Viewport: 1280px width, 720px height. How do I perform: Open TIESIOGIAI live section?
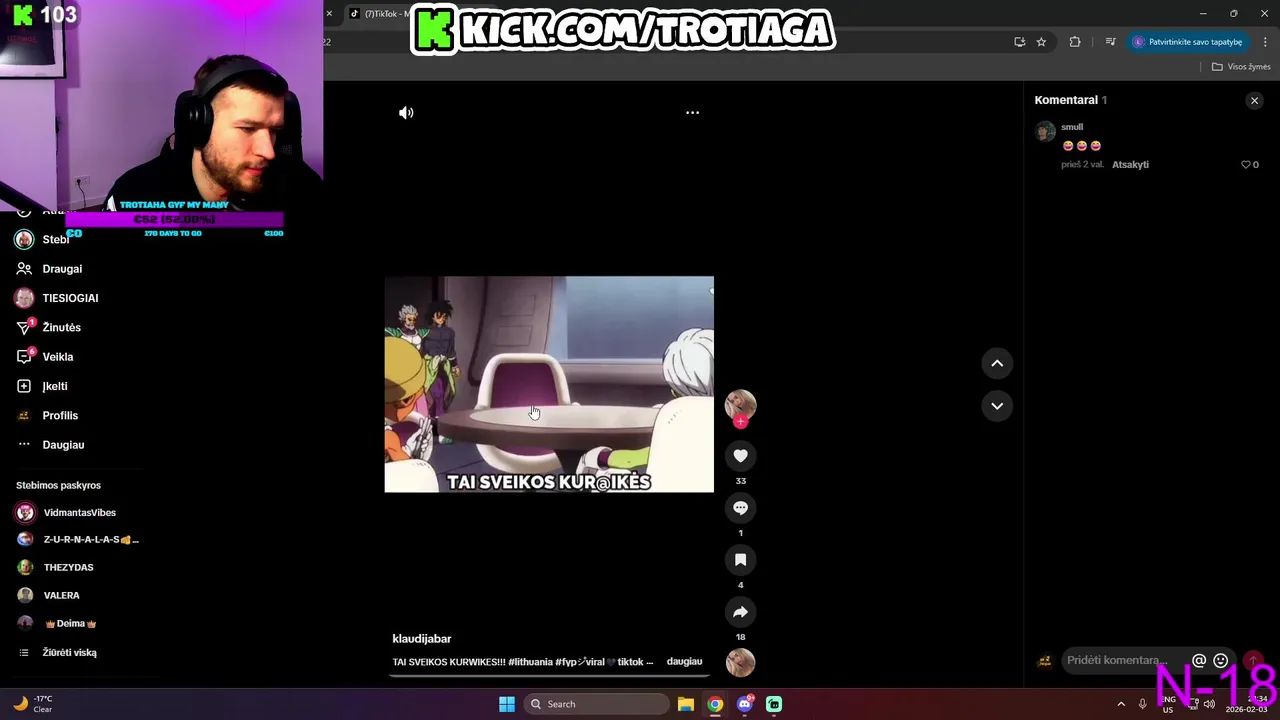pos(70,298)
